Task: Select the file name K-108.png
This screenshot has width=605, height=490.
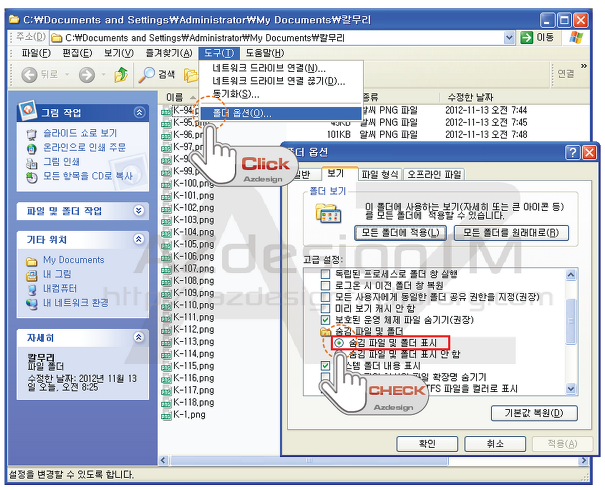Action: coord(193,280)
